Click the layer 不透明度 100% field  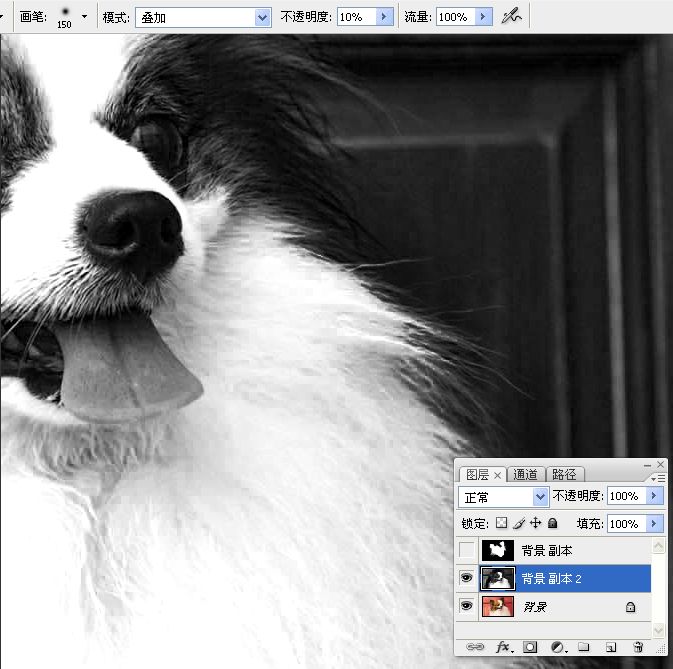pyautogui.click(x=627, y=496)
